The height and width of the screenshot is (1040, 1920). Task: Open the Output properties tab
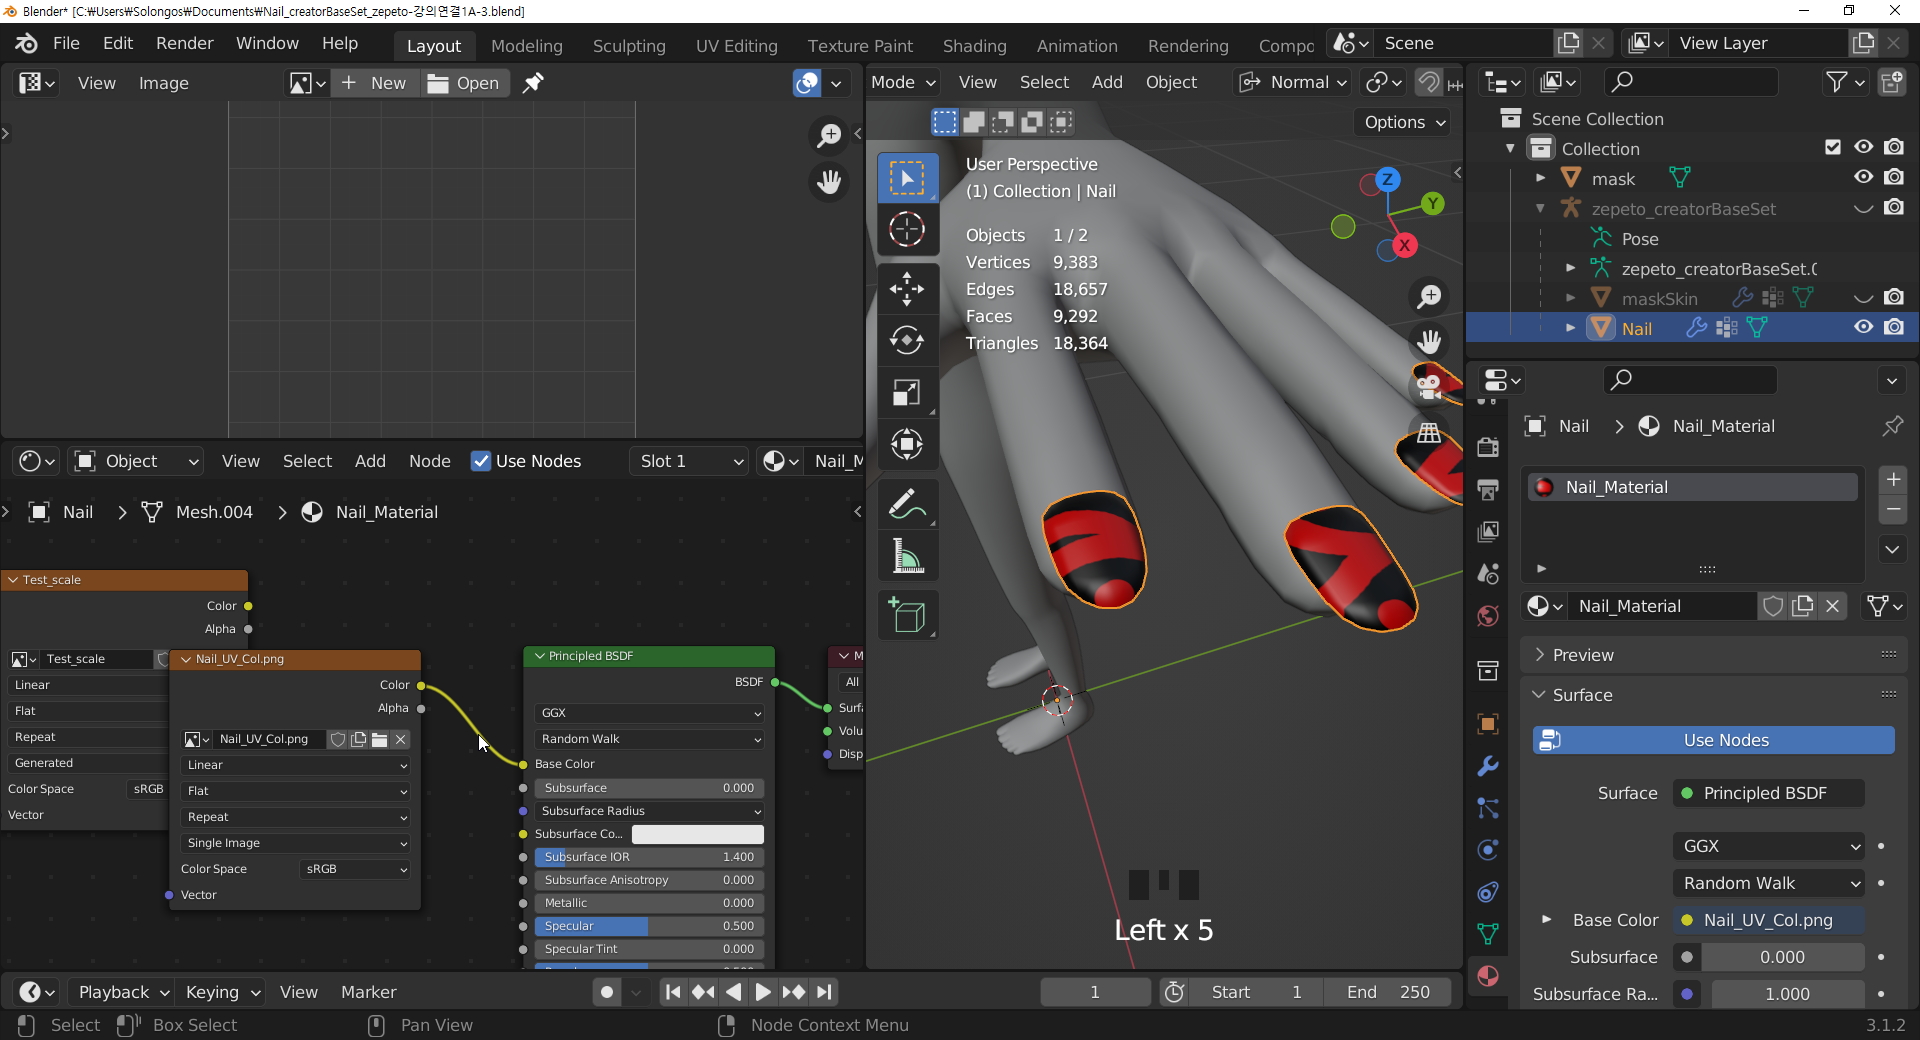(x=1488, y=489)
